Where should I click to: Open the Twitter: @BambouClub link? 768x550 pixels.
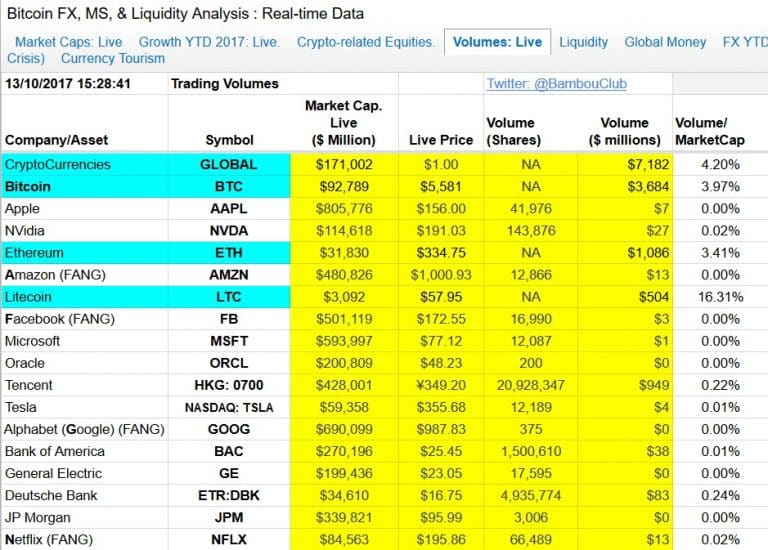(x=556, y=84)
